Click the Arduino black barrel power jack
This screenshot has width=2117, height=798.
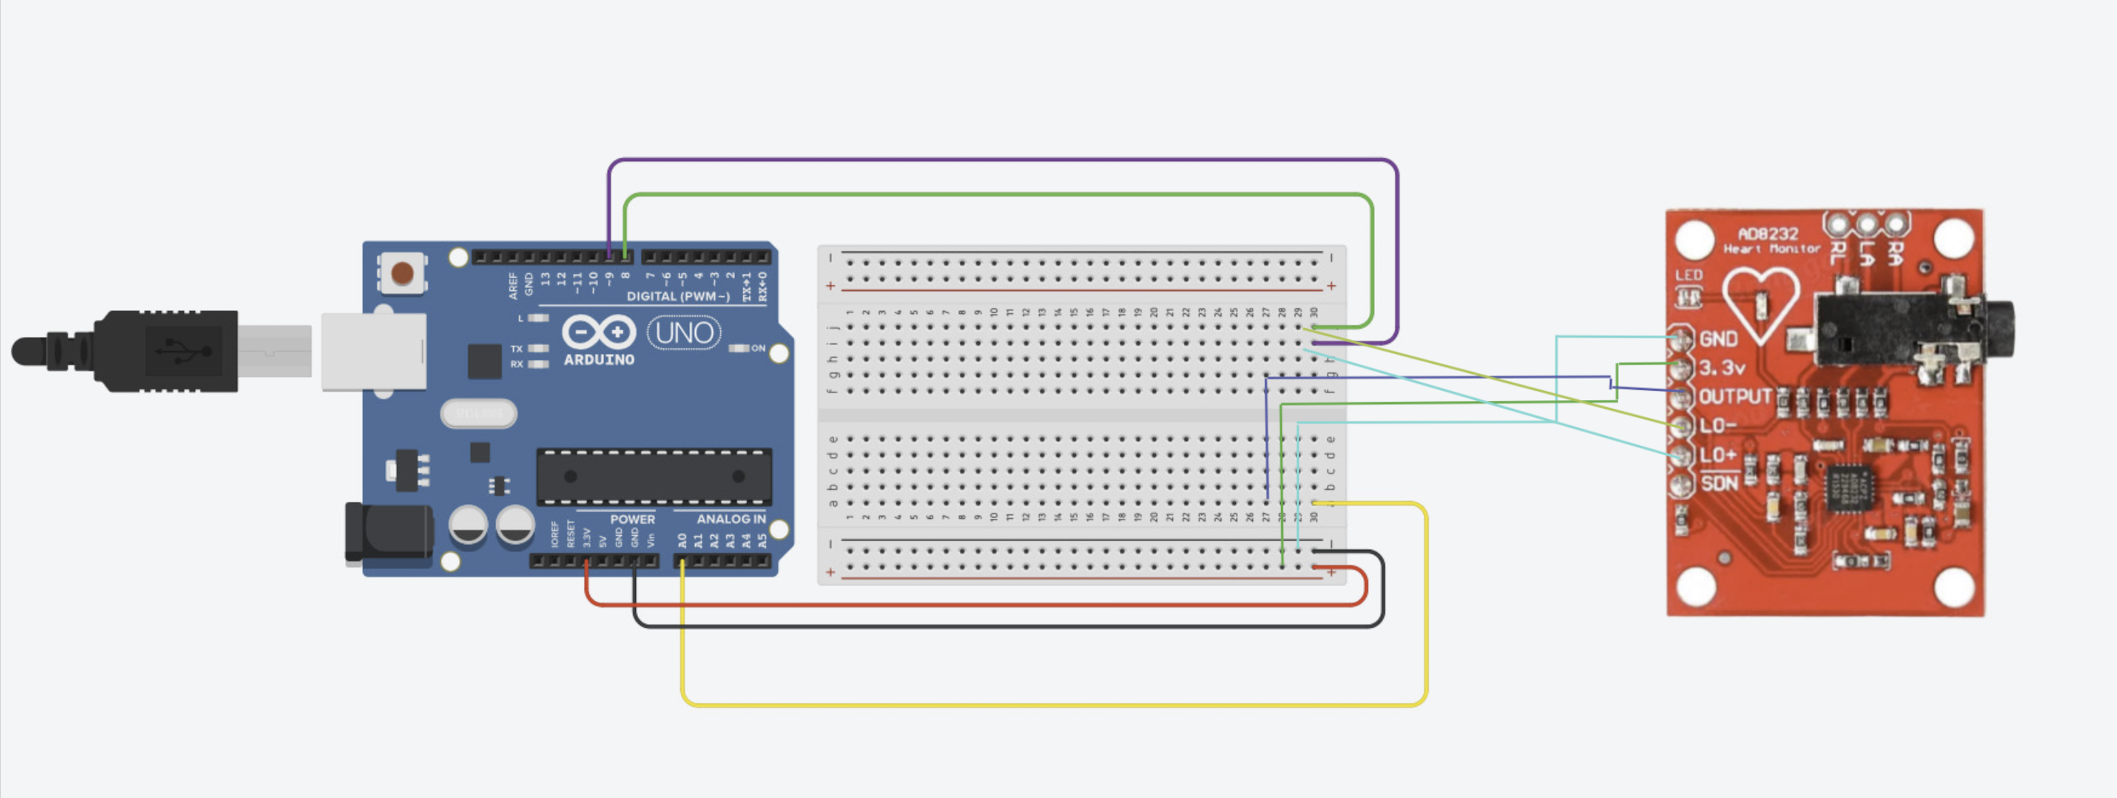[388, 533]
